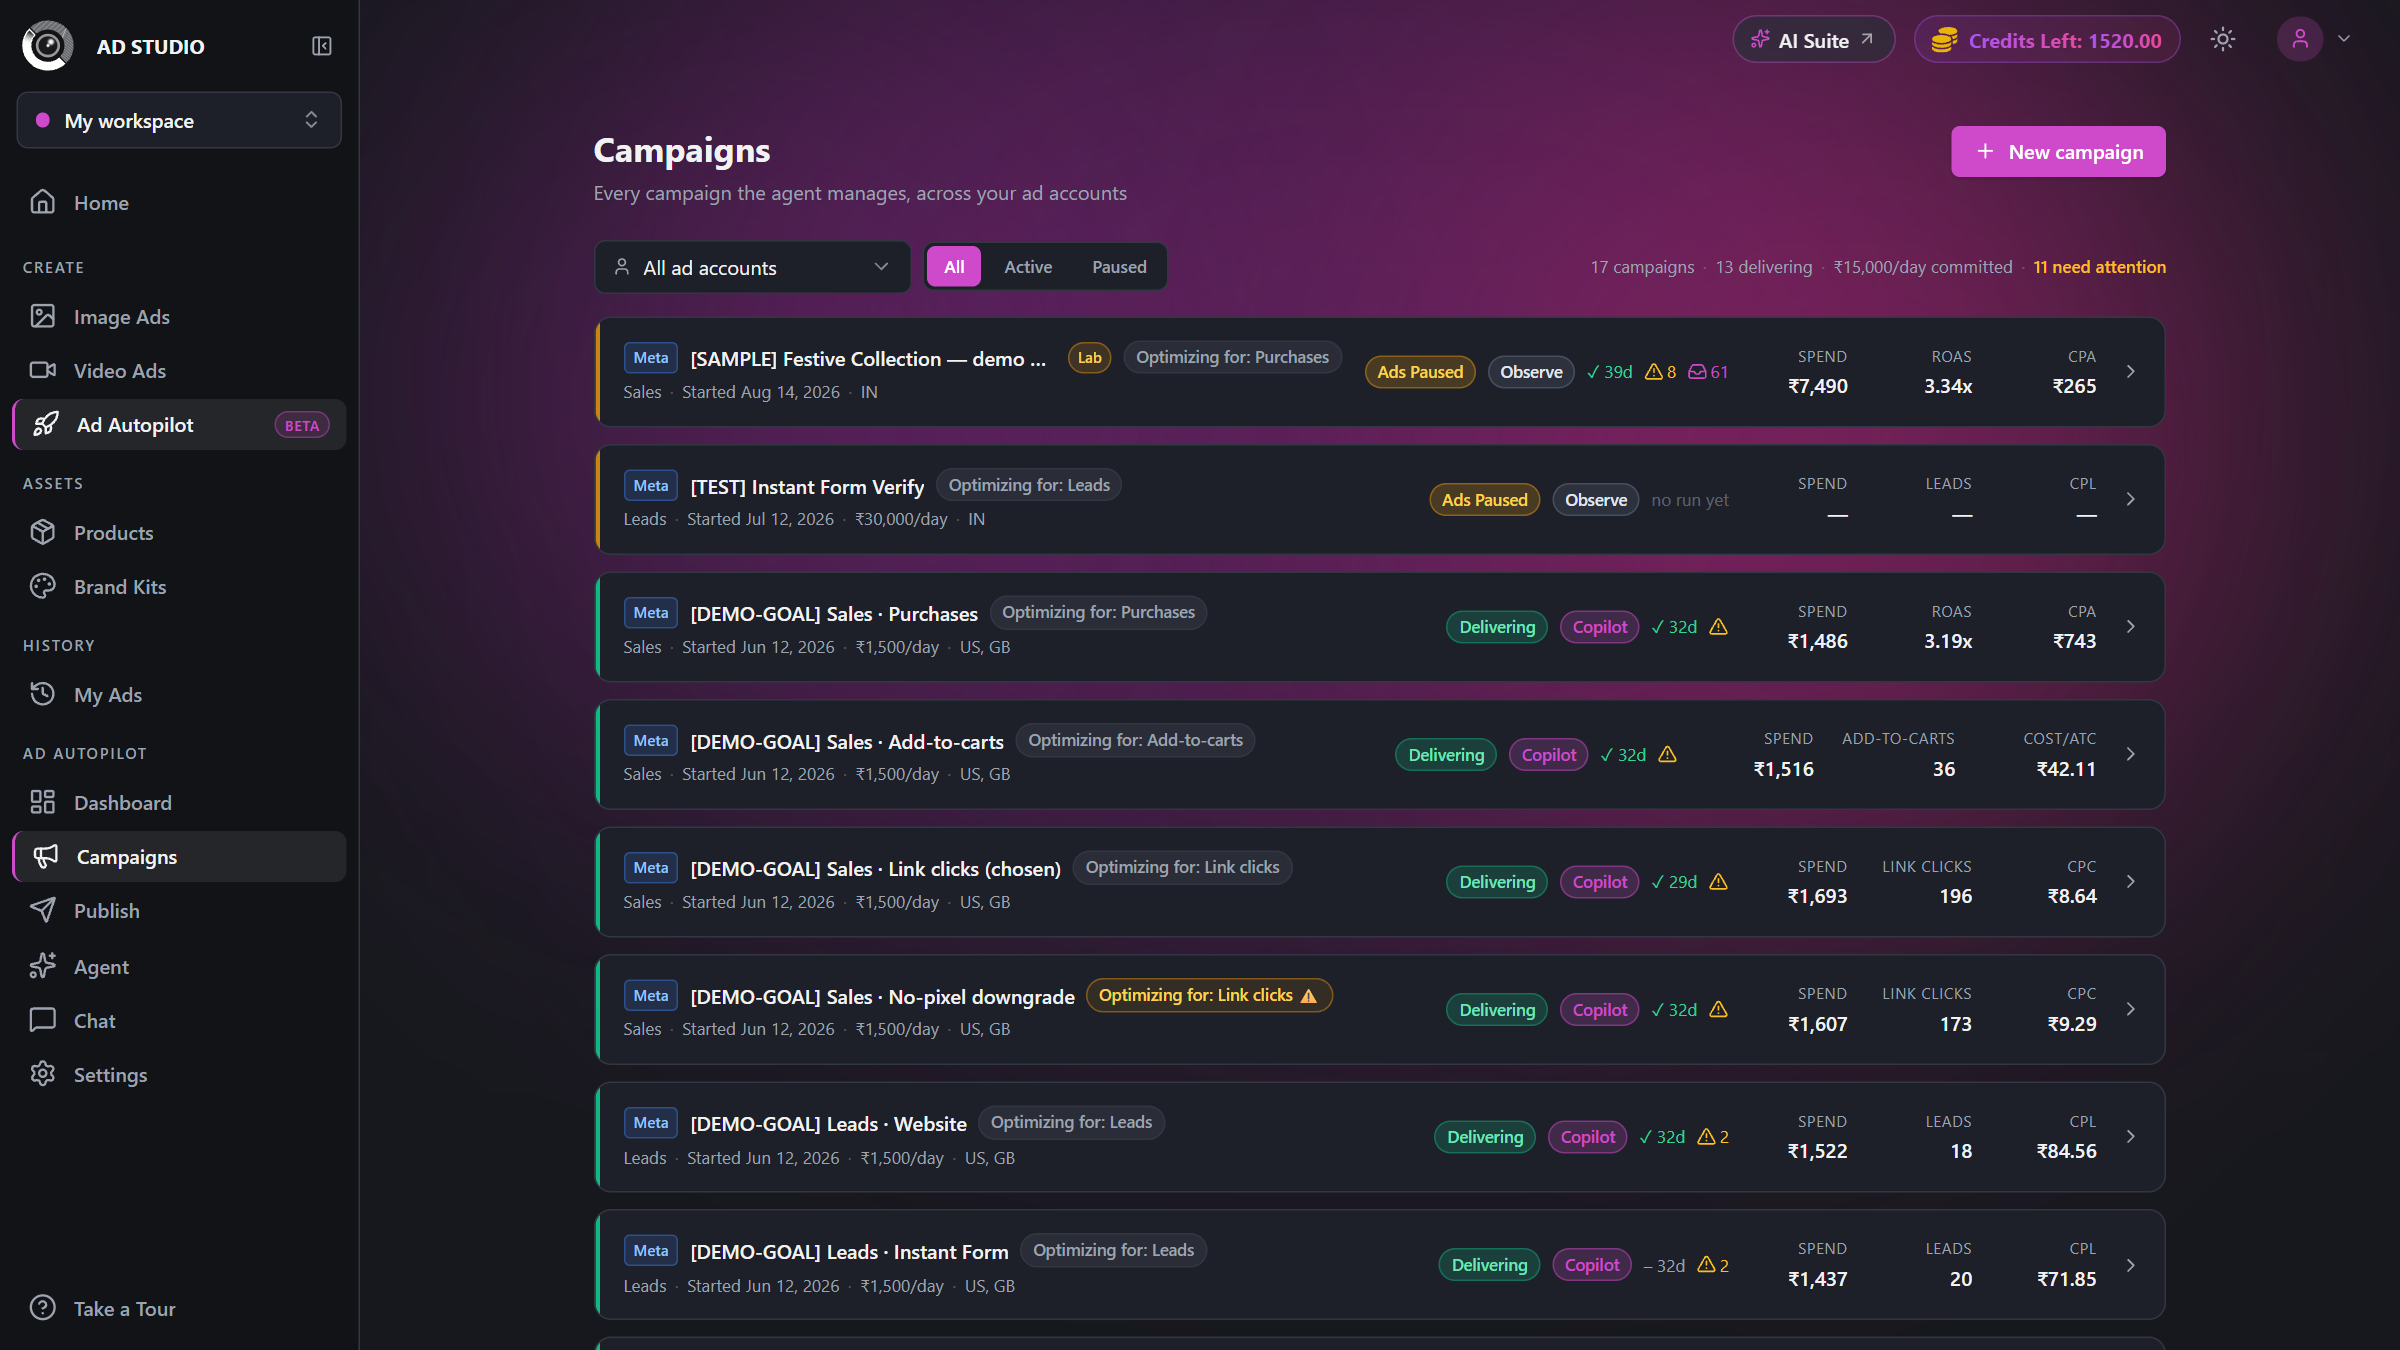
Task: Open Brand Kits palette item
Action: click(180, 586)
